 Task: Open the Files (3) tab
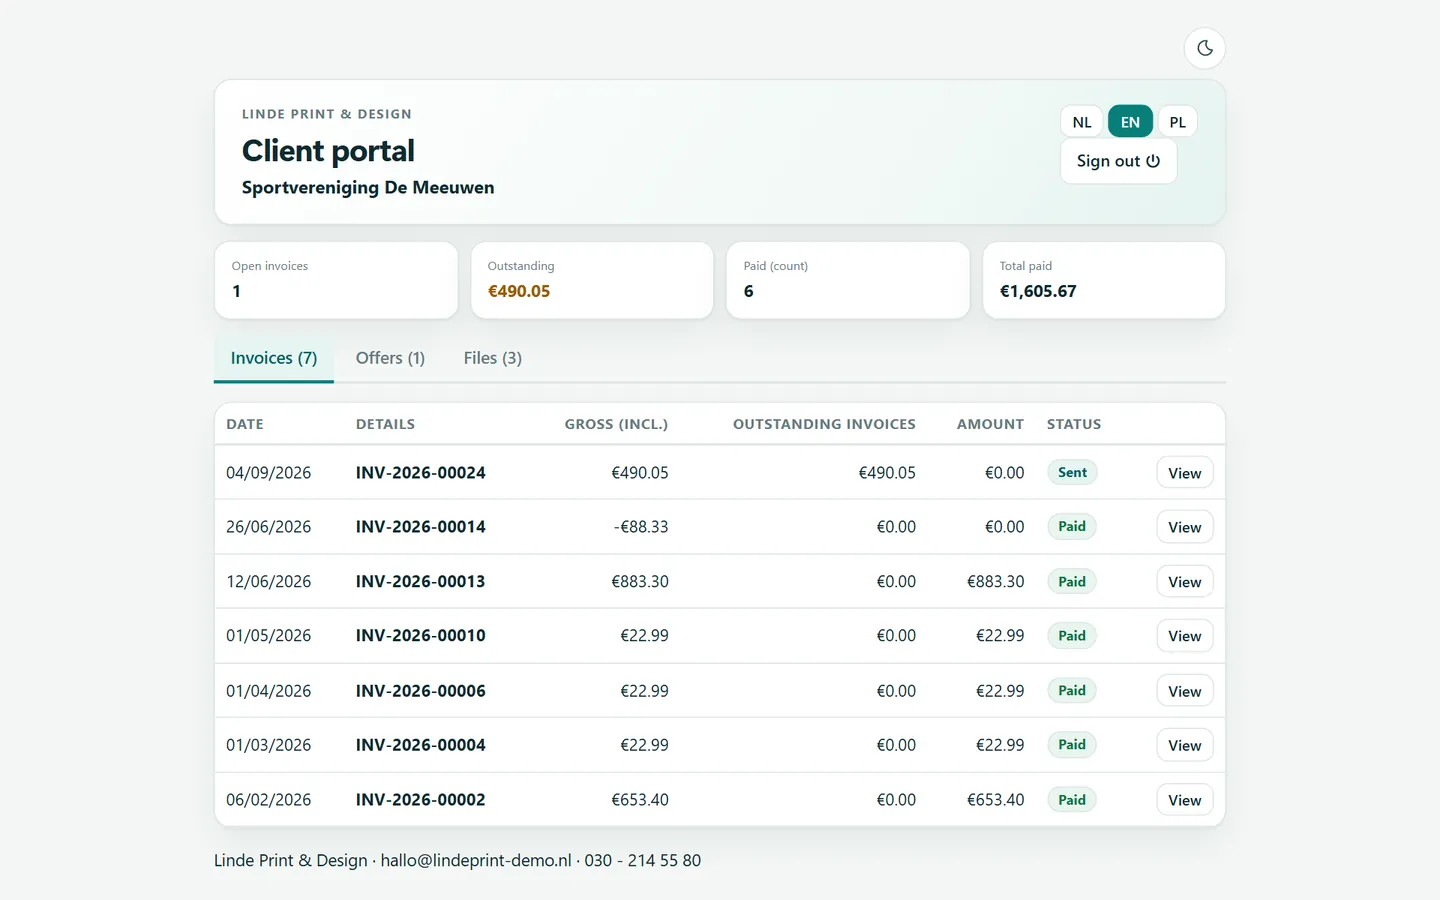[493, 358]
